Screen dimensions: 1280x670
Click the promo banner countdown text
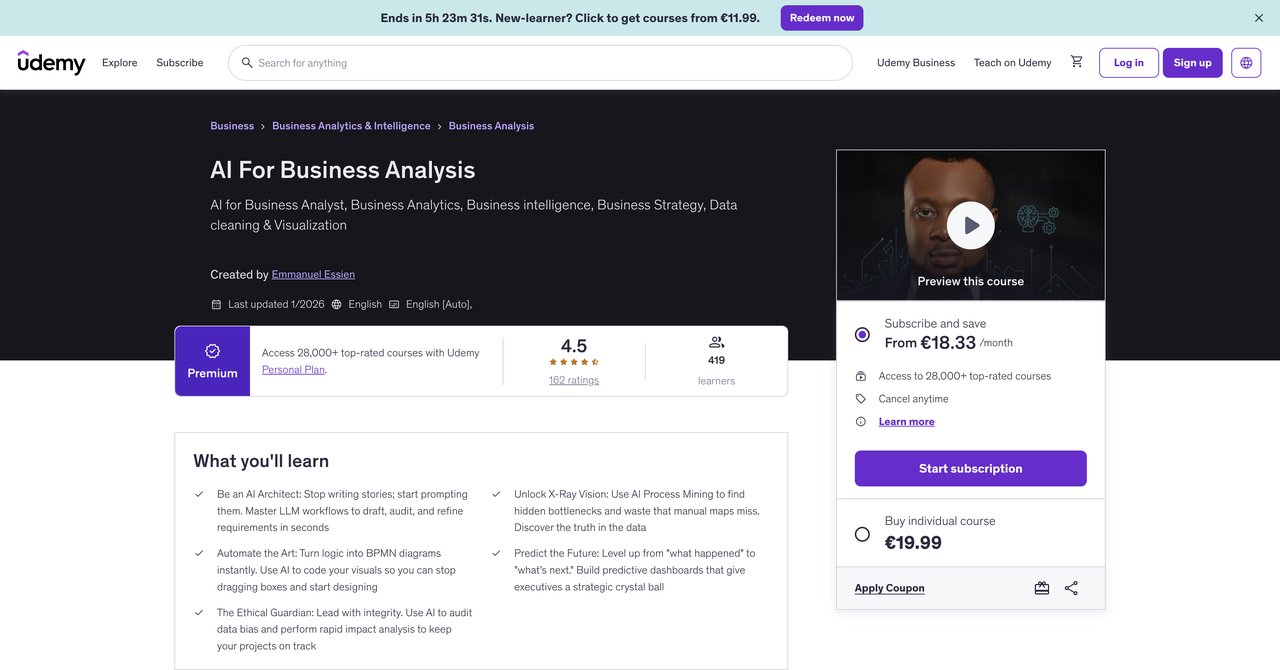coord(570,18)
